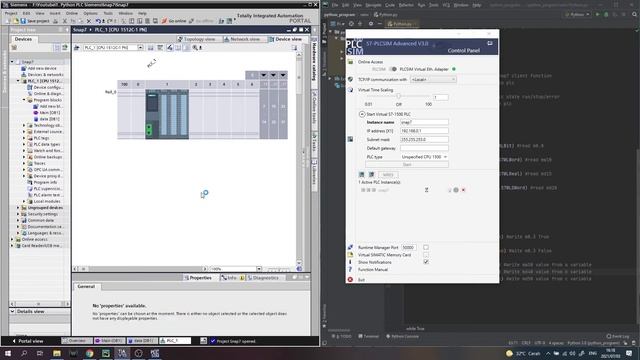Click the red Exit icon in PLCSIM

point(350,280)
